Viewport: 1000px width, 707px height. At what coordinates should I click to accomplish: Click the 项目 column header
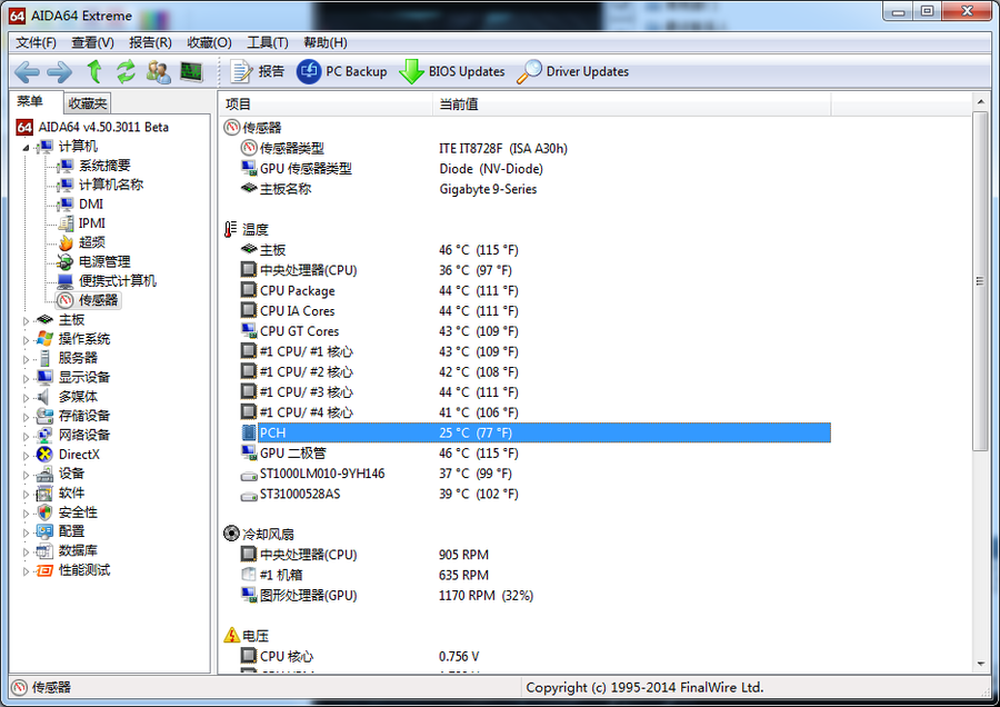pos(326,104)
